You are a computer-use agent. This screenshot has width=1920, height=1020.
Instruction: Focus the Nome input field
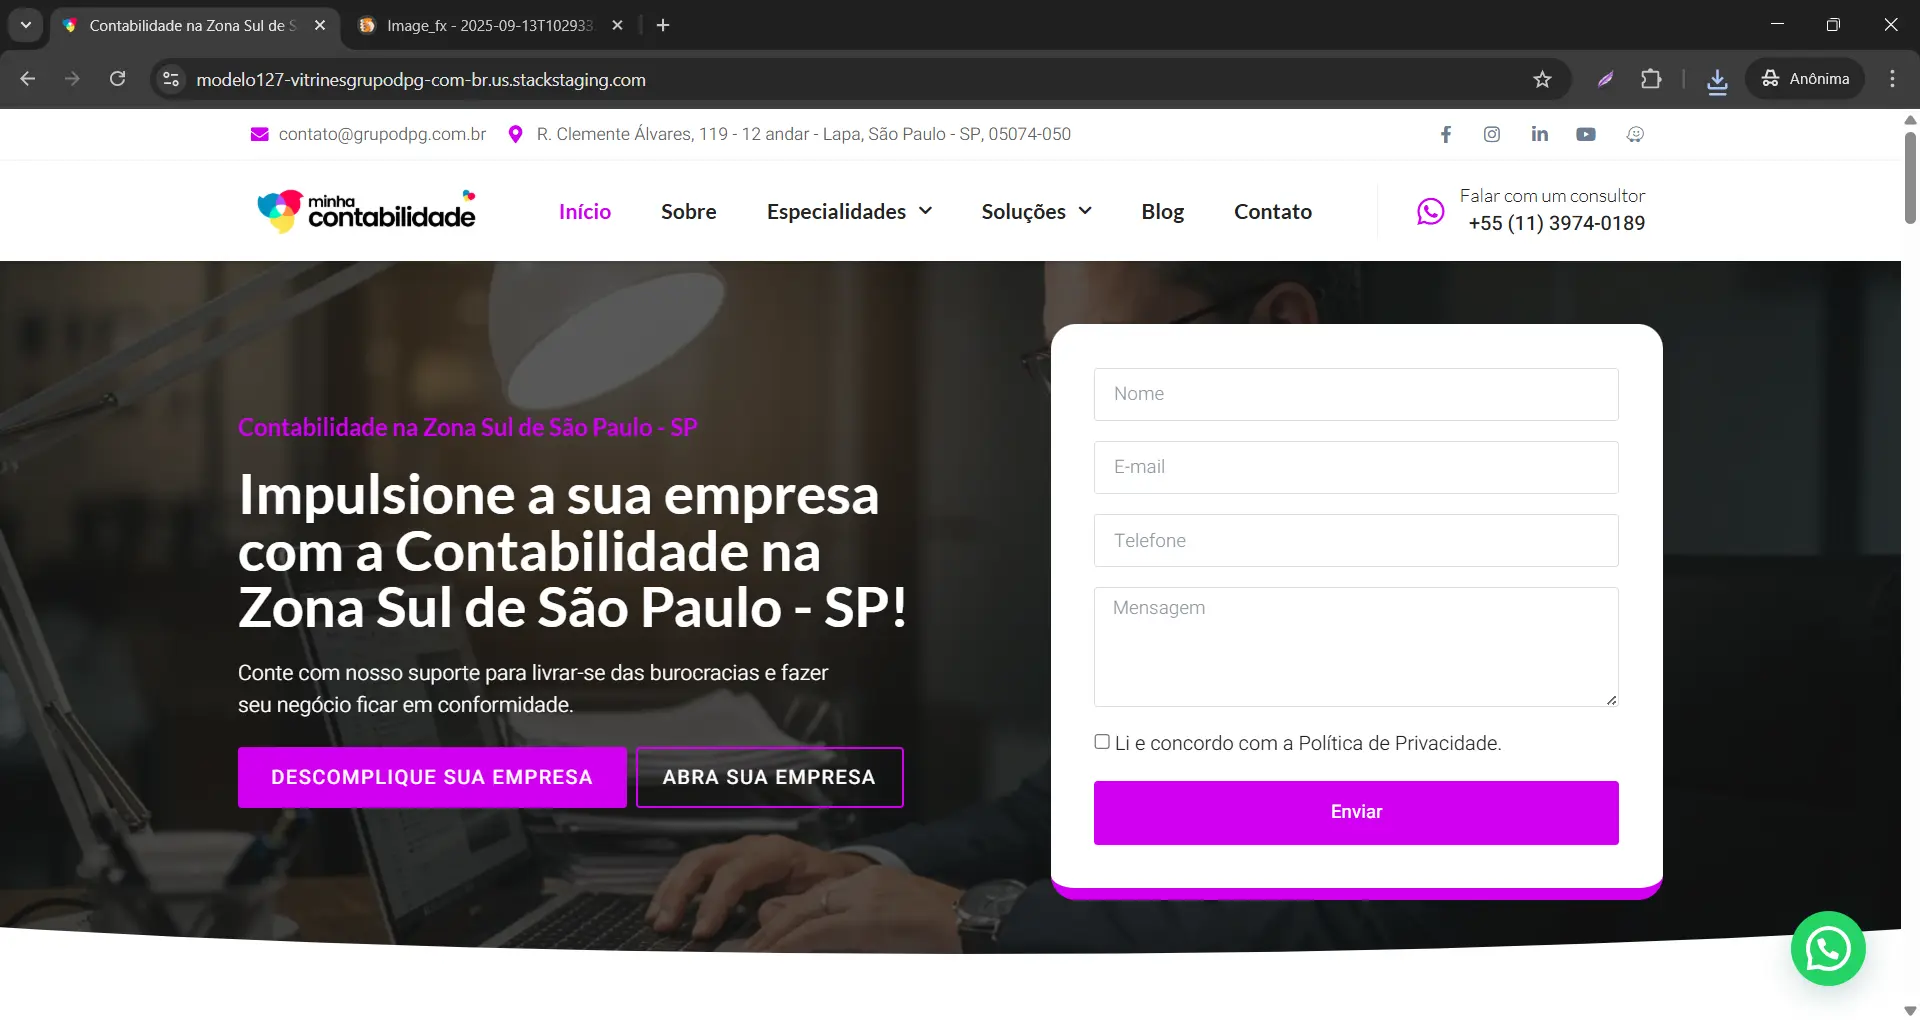(1356, 394)
